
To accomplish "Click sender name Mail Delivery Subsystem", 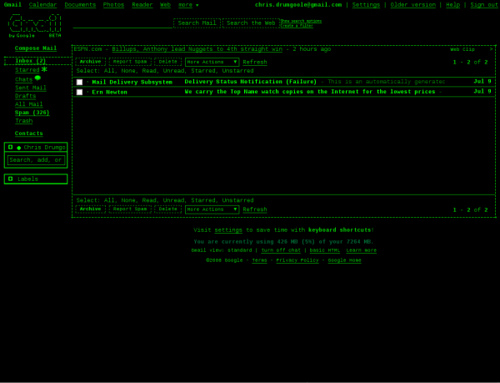I will point(132,82).
